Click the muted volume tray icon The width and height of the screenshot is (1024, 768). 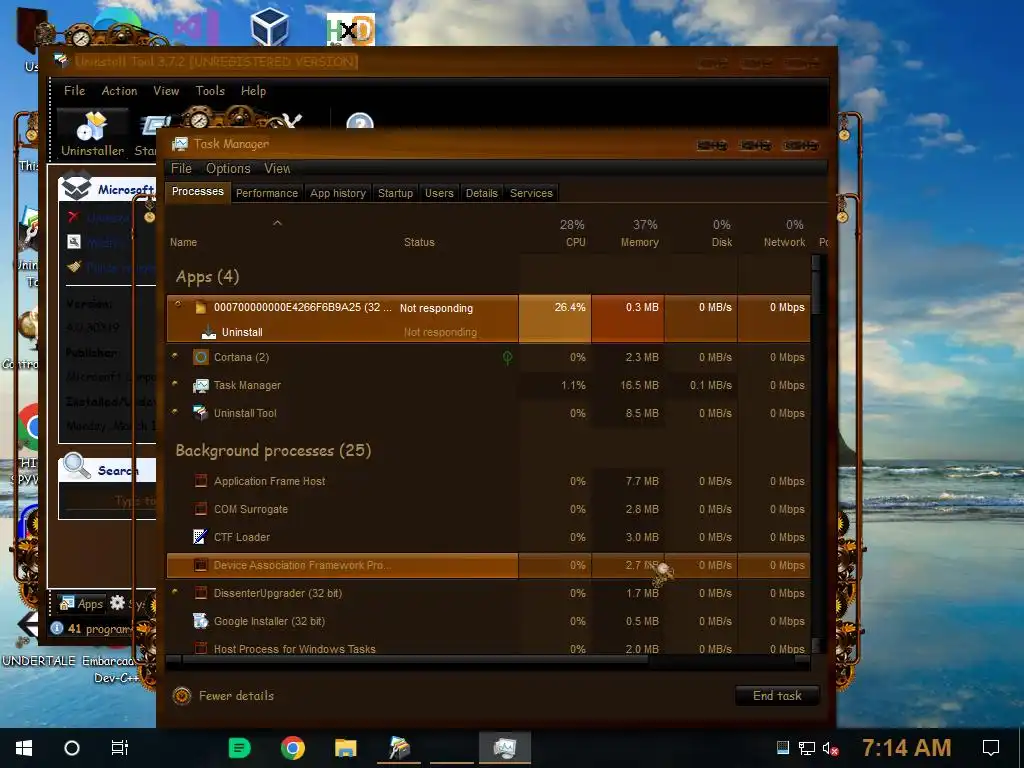(x=830, y=748)
